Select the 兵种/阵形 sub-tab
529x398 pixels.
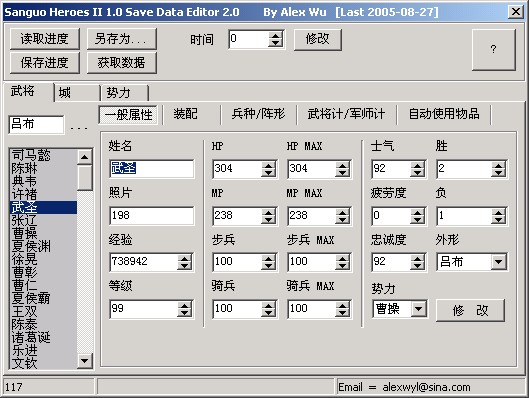click(258, 114)
